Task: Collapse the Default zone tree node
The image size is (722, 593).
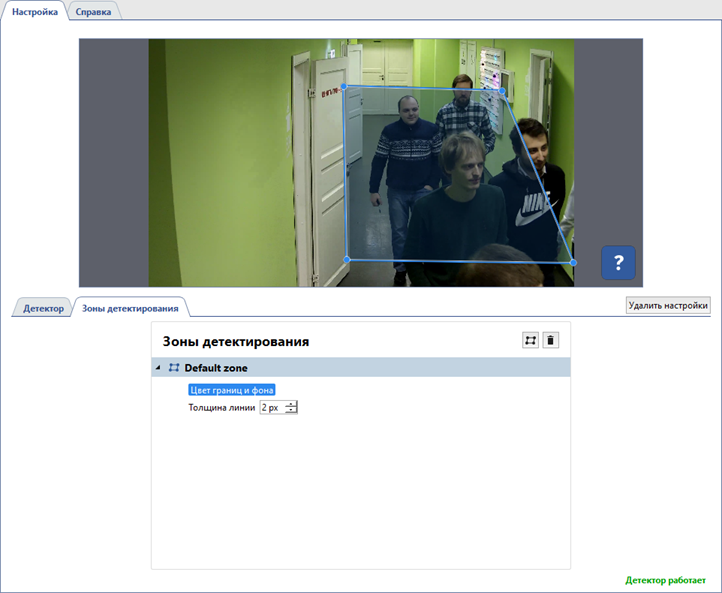Action: pyautogui.click(x=158, y=368)
